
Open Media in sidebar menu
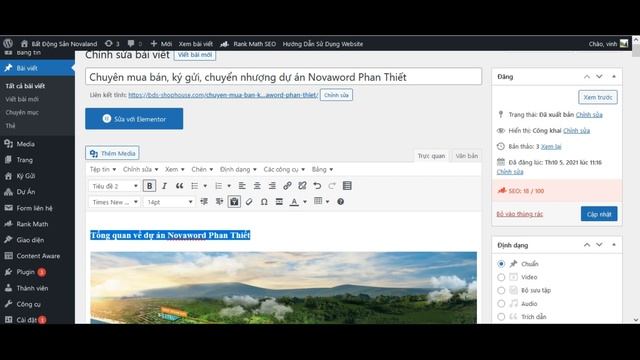[x=25, y=144]
